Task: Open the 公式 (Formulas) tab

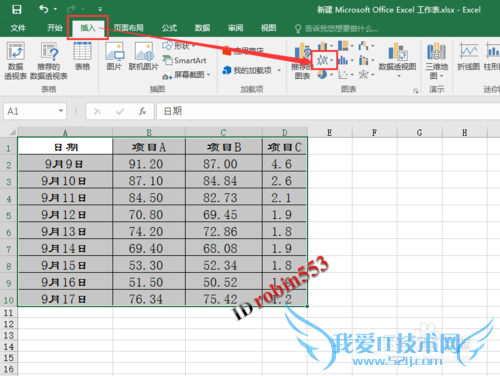Action: (x=169, y=28)
